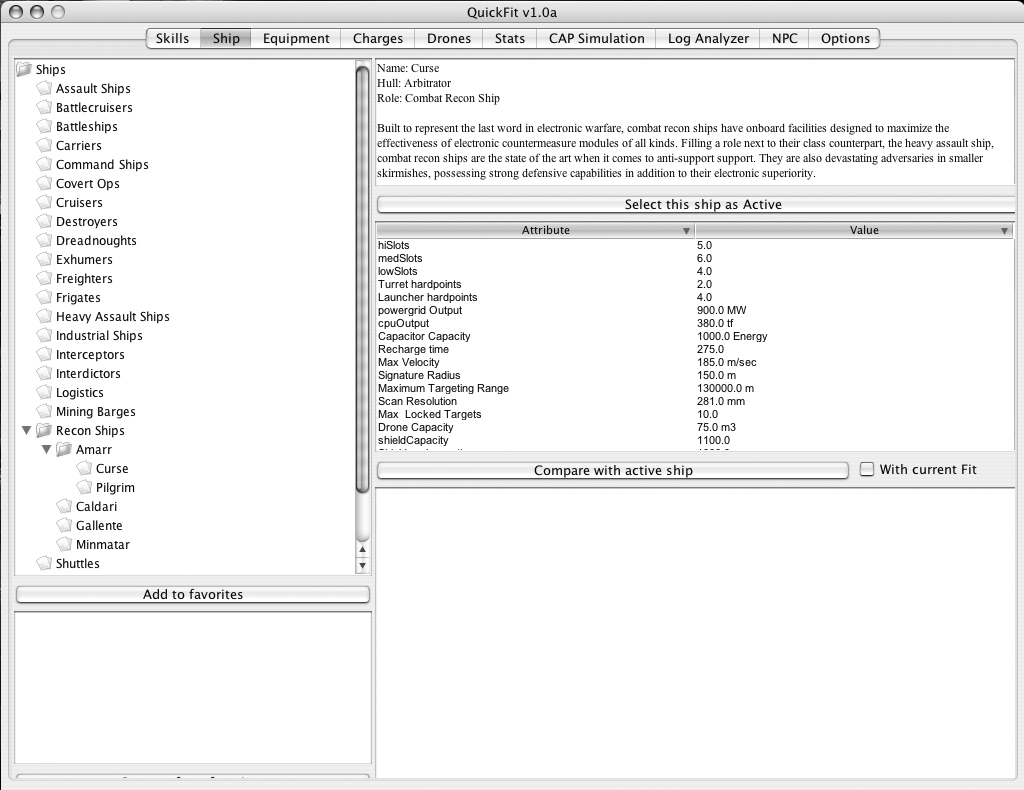Image resolution: width=1024 pixels, height=790 pixels.
Task: Select the powergrid Output row
Action: [695, 311]
